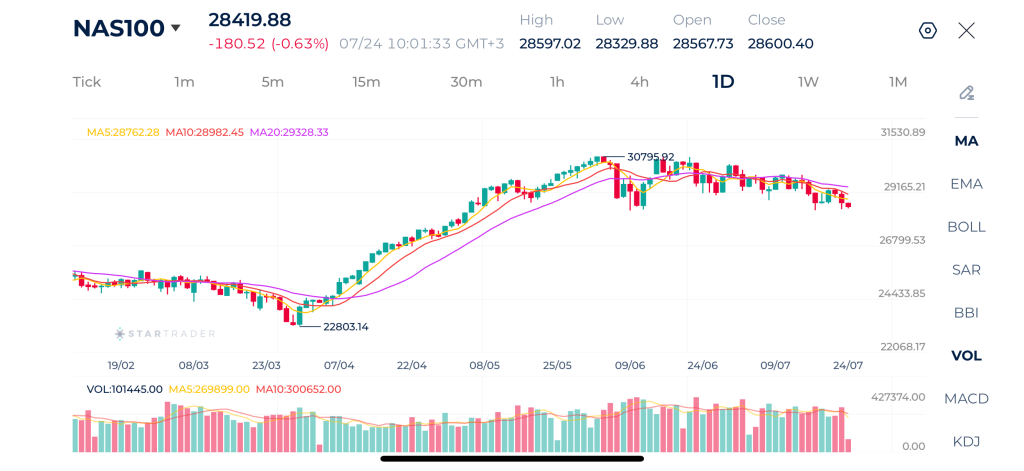The height and width of the screenshot is (471, 1024).
Task: Switch chart to 4h timeframe
Action: [x=639, y=82]
